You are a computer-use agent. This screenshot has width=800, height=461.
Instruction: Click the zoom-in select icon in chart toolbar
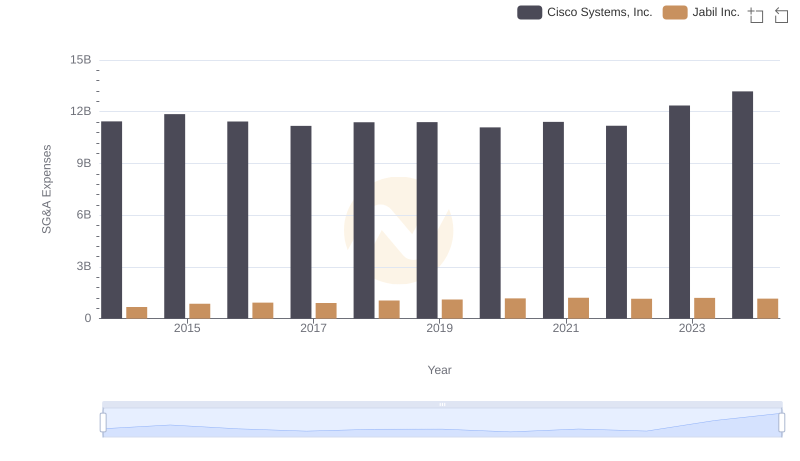[756, 14]
